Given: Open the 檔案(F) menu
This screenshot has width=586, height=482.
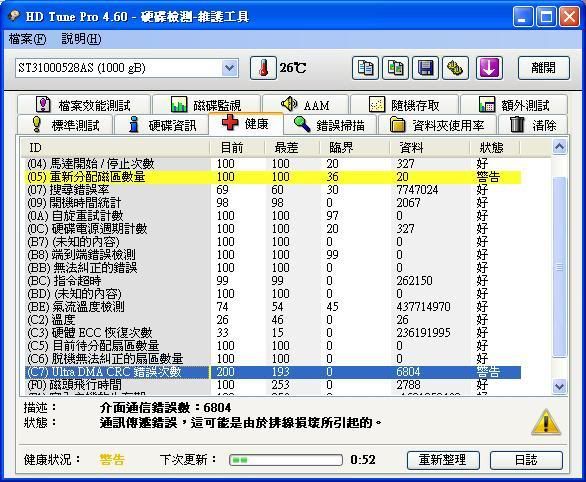Looking at the screenshot, I should point(27,39).
